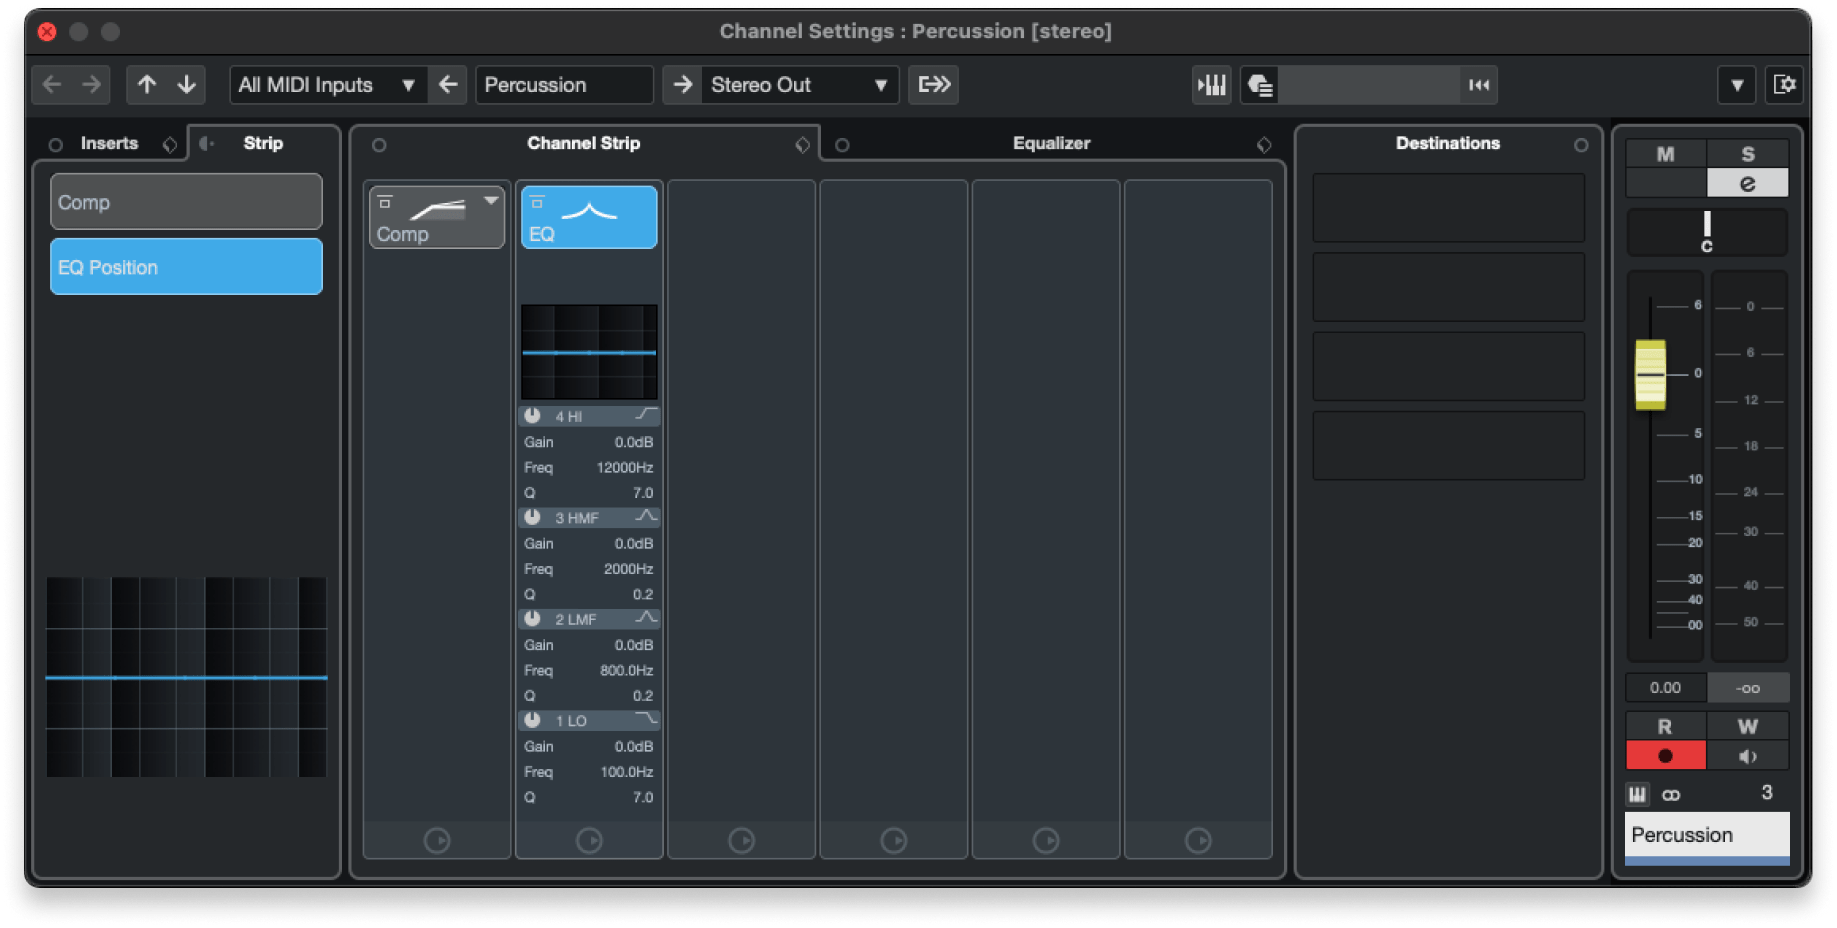
Task: Bypass Inserts with the circle toggle
Action: [56, 145]
